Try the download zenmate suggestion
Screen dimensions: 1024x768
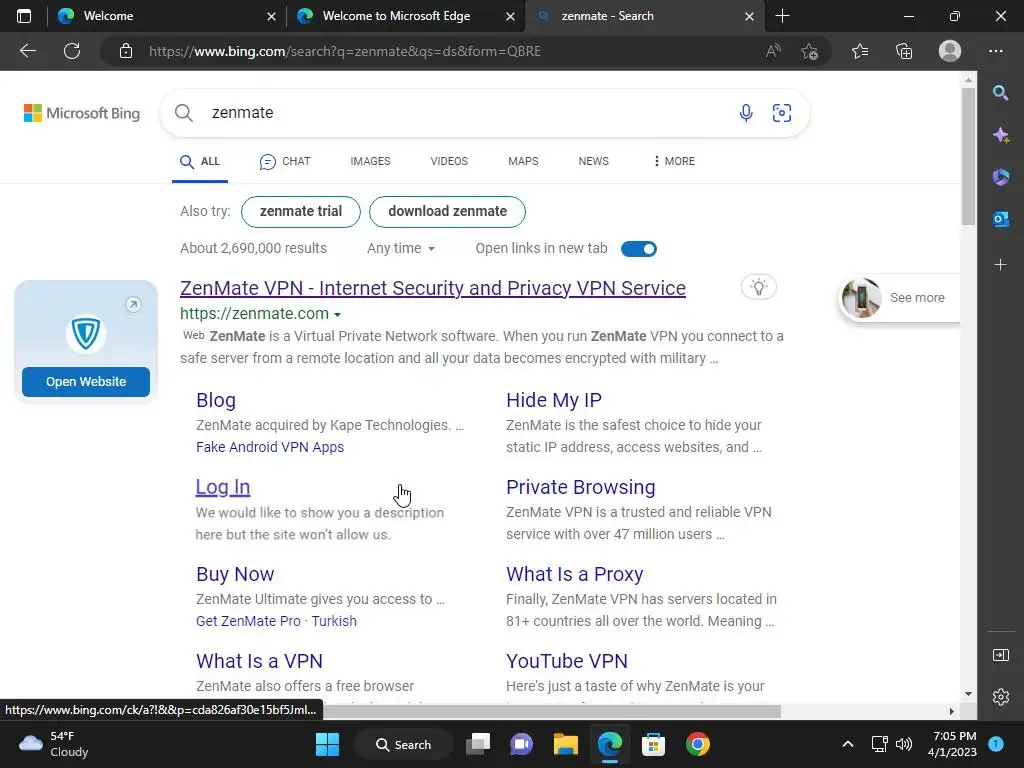tap(447, 212)
